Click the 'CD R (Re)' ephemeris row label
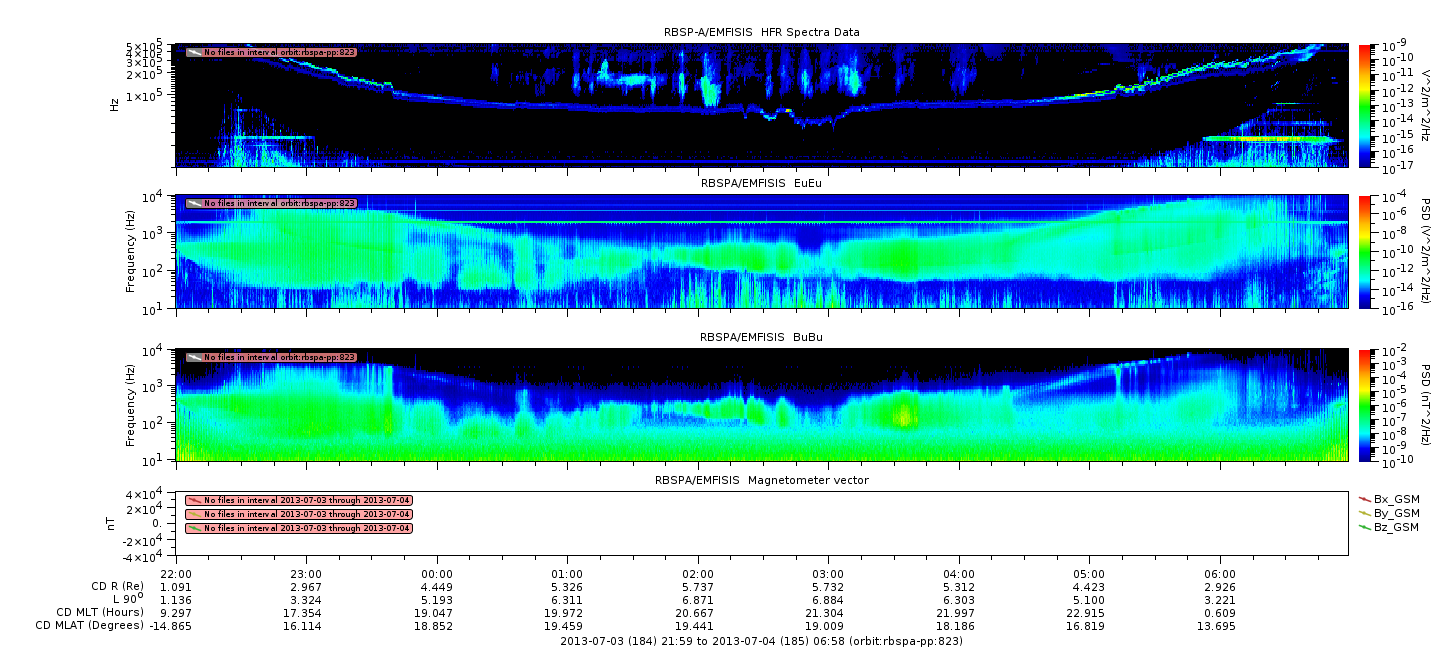The image size is (1447, 658). point(110,587)
